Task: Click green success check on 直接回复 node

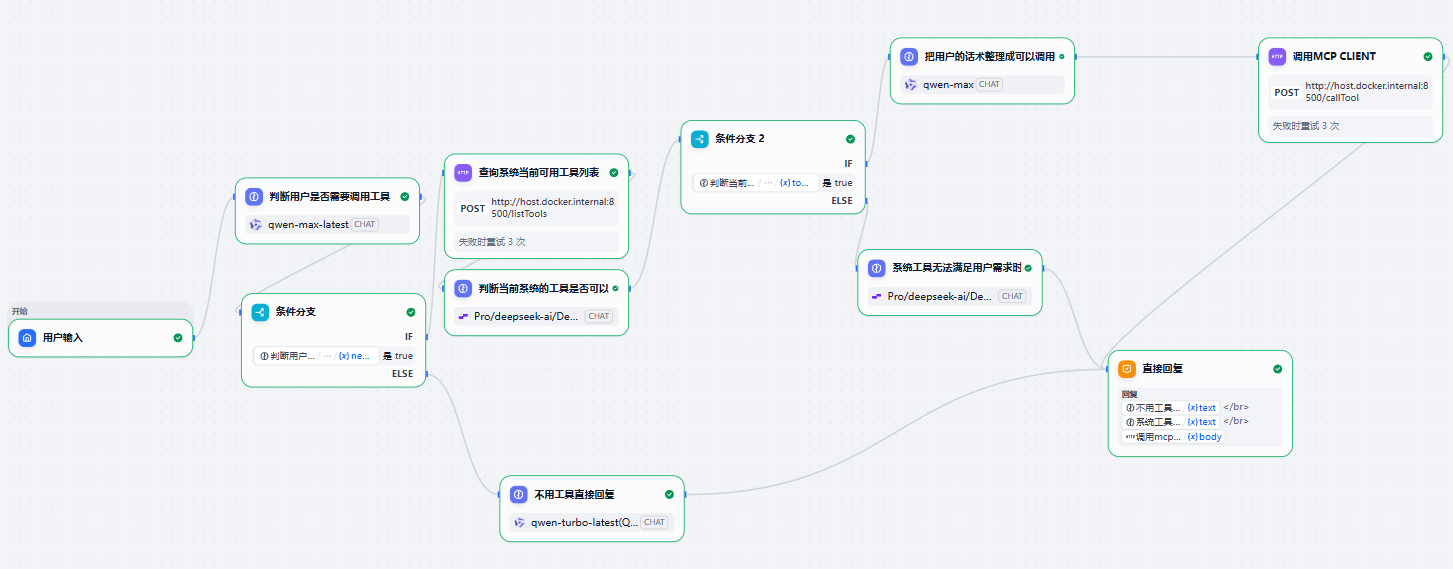Action: click(x=1278, y=369)
